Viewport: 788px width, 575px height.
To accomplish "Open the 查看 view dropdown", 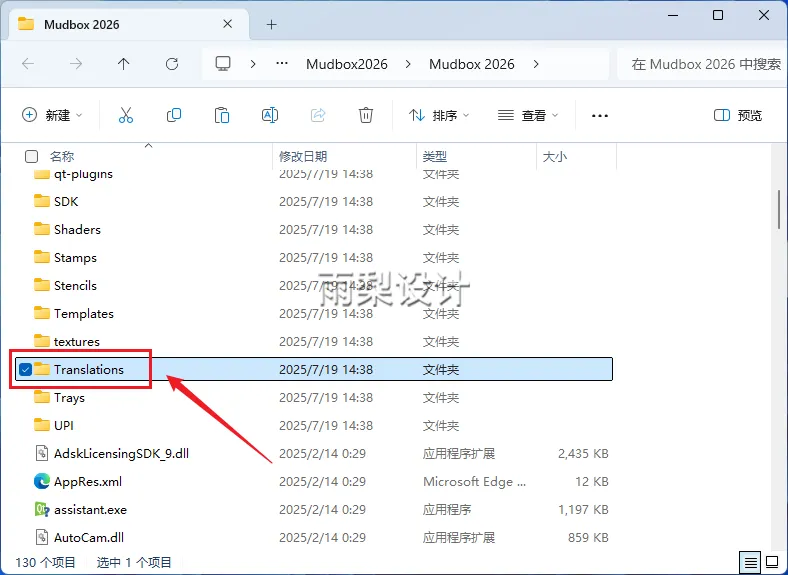I will point(528,116).
